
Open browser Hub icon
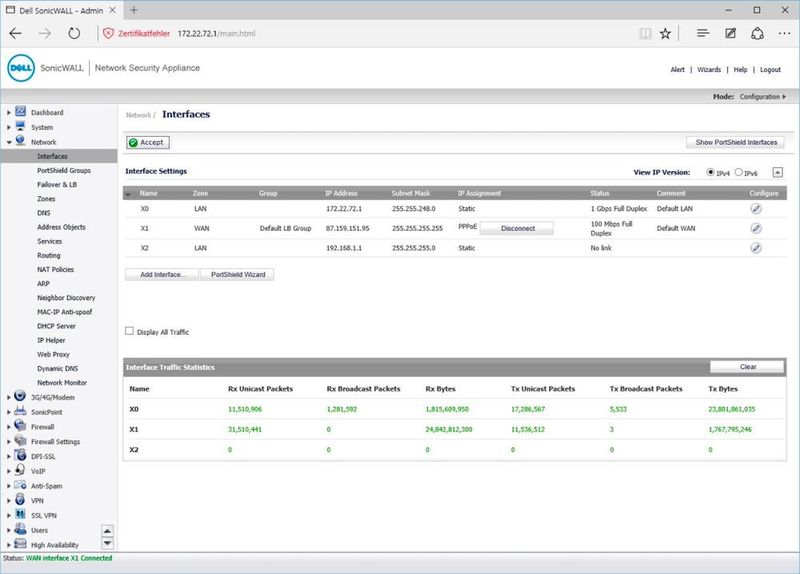(x=703, y=33)
